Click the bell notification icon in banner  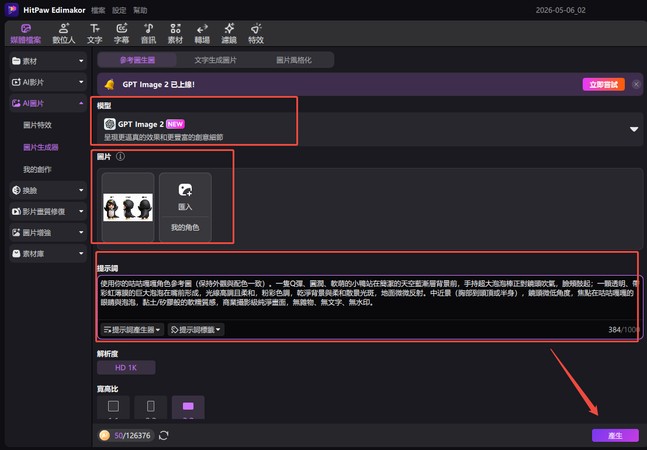[109, 84]
